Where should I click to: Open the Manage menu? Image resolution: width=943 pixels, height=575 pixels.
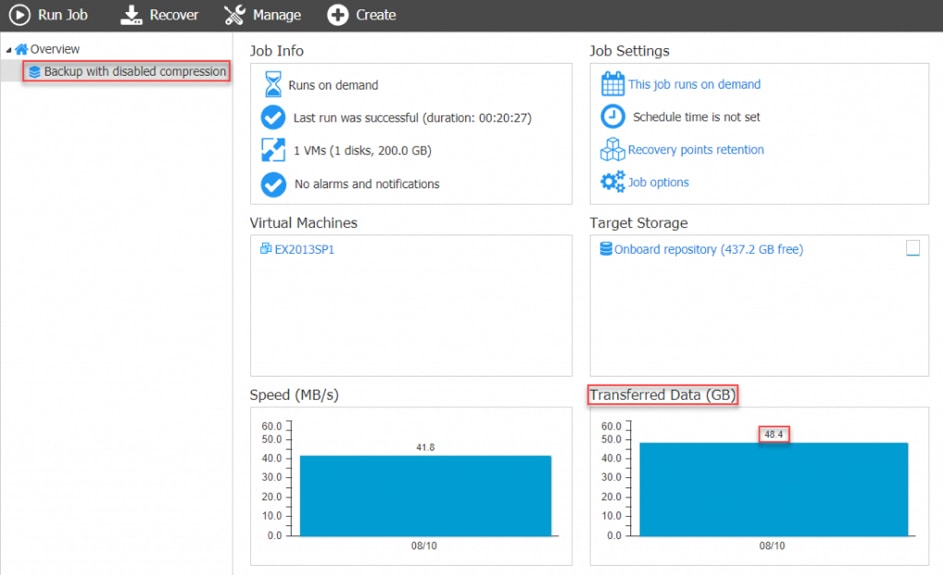point(276,15)
